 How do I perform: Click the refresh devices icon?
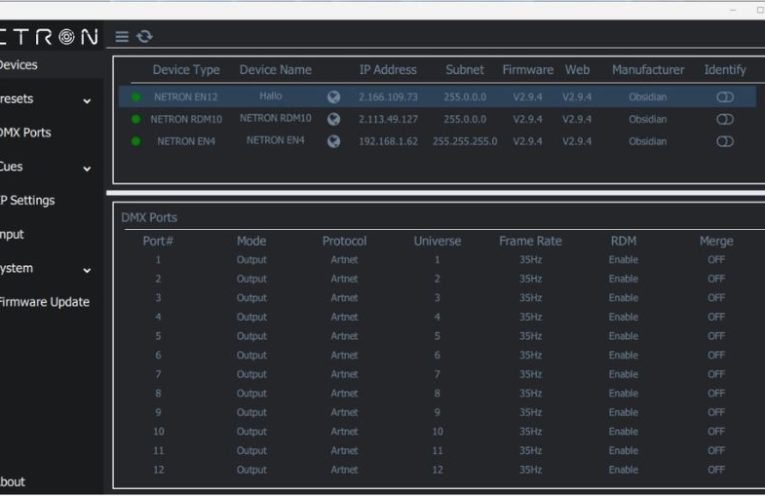[145, 37]
